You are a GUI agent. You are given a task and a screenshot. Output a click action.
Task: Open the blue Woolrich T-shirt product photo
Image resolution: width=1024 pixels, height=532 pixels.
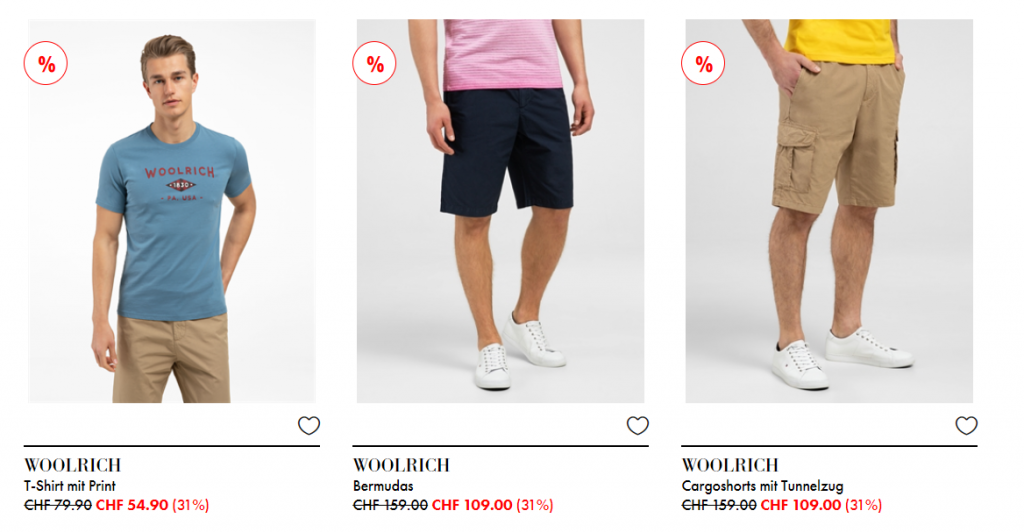[172, 211]
